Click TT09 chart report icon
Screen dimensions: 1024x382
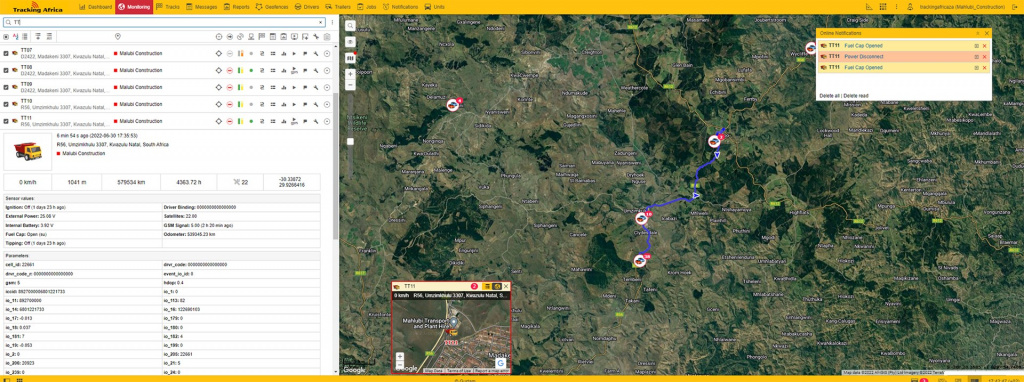[283, 88]
